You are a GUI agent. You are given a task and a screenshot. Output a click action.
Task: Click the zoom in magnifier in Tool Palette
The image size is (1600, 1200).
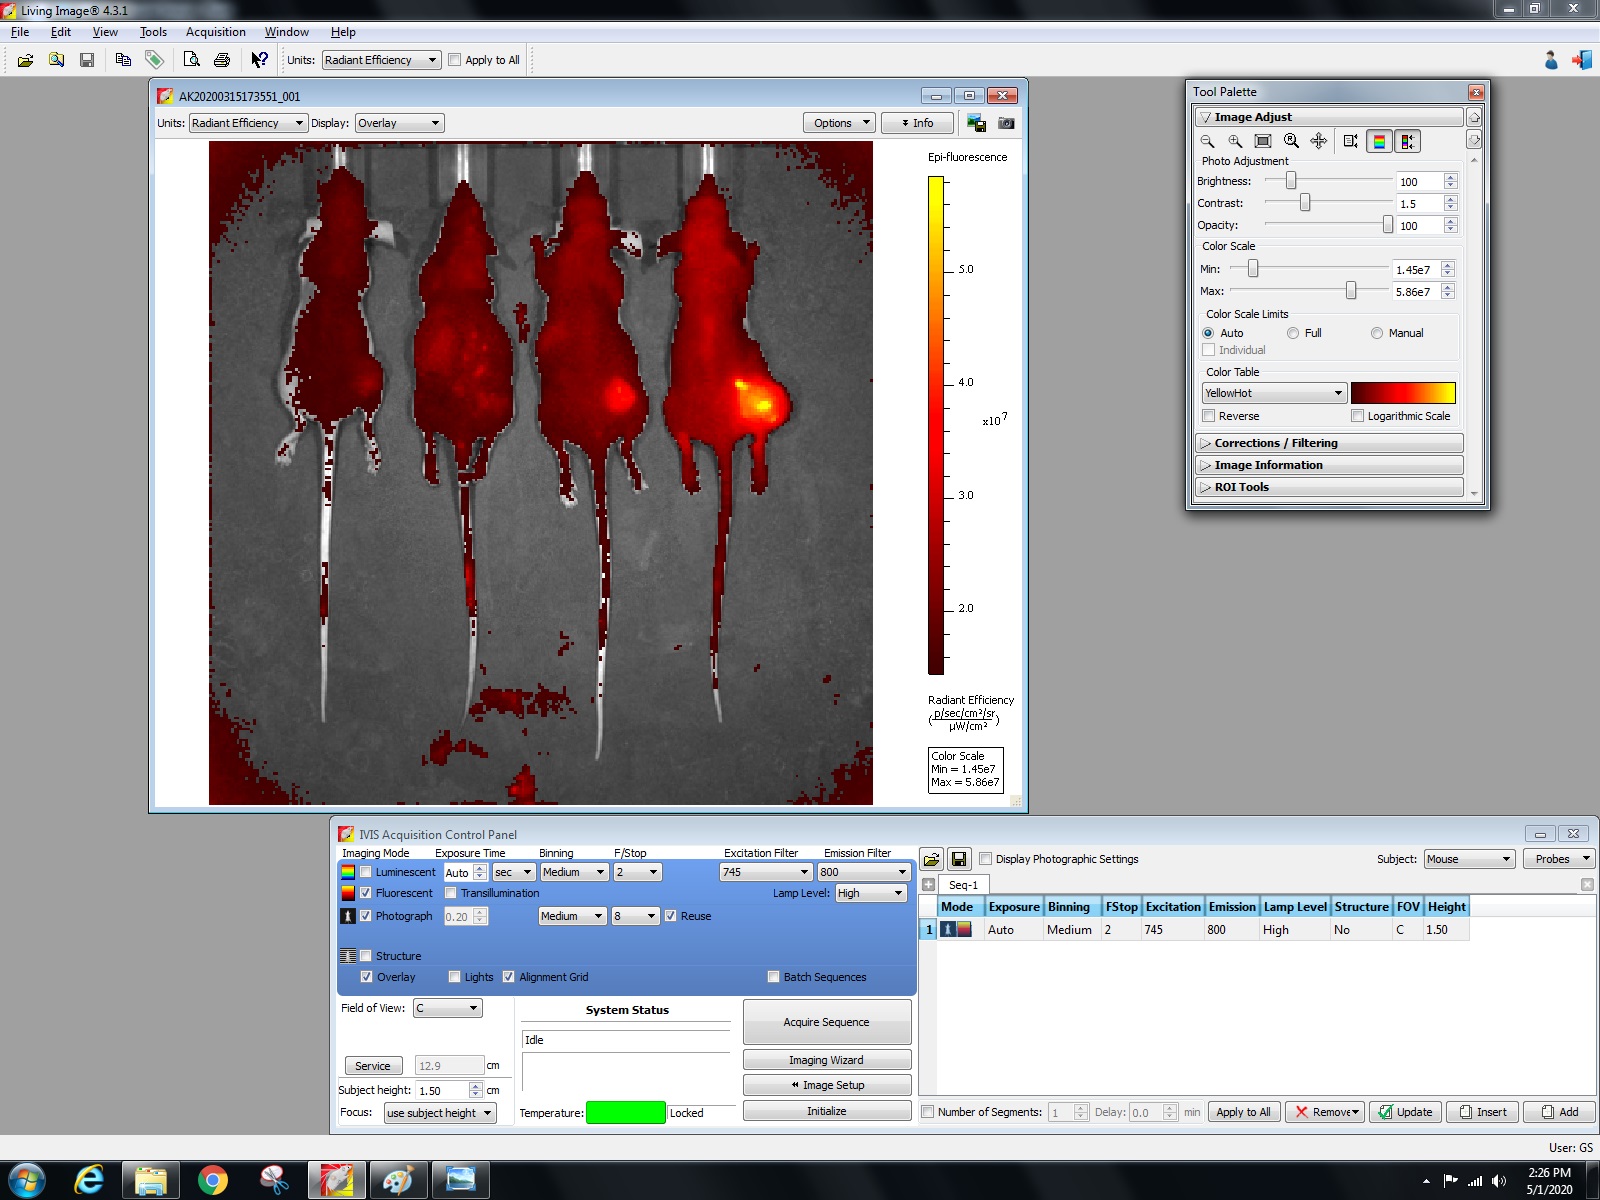(x=1235, y=142)
